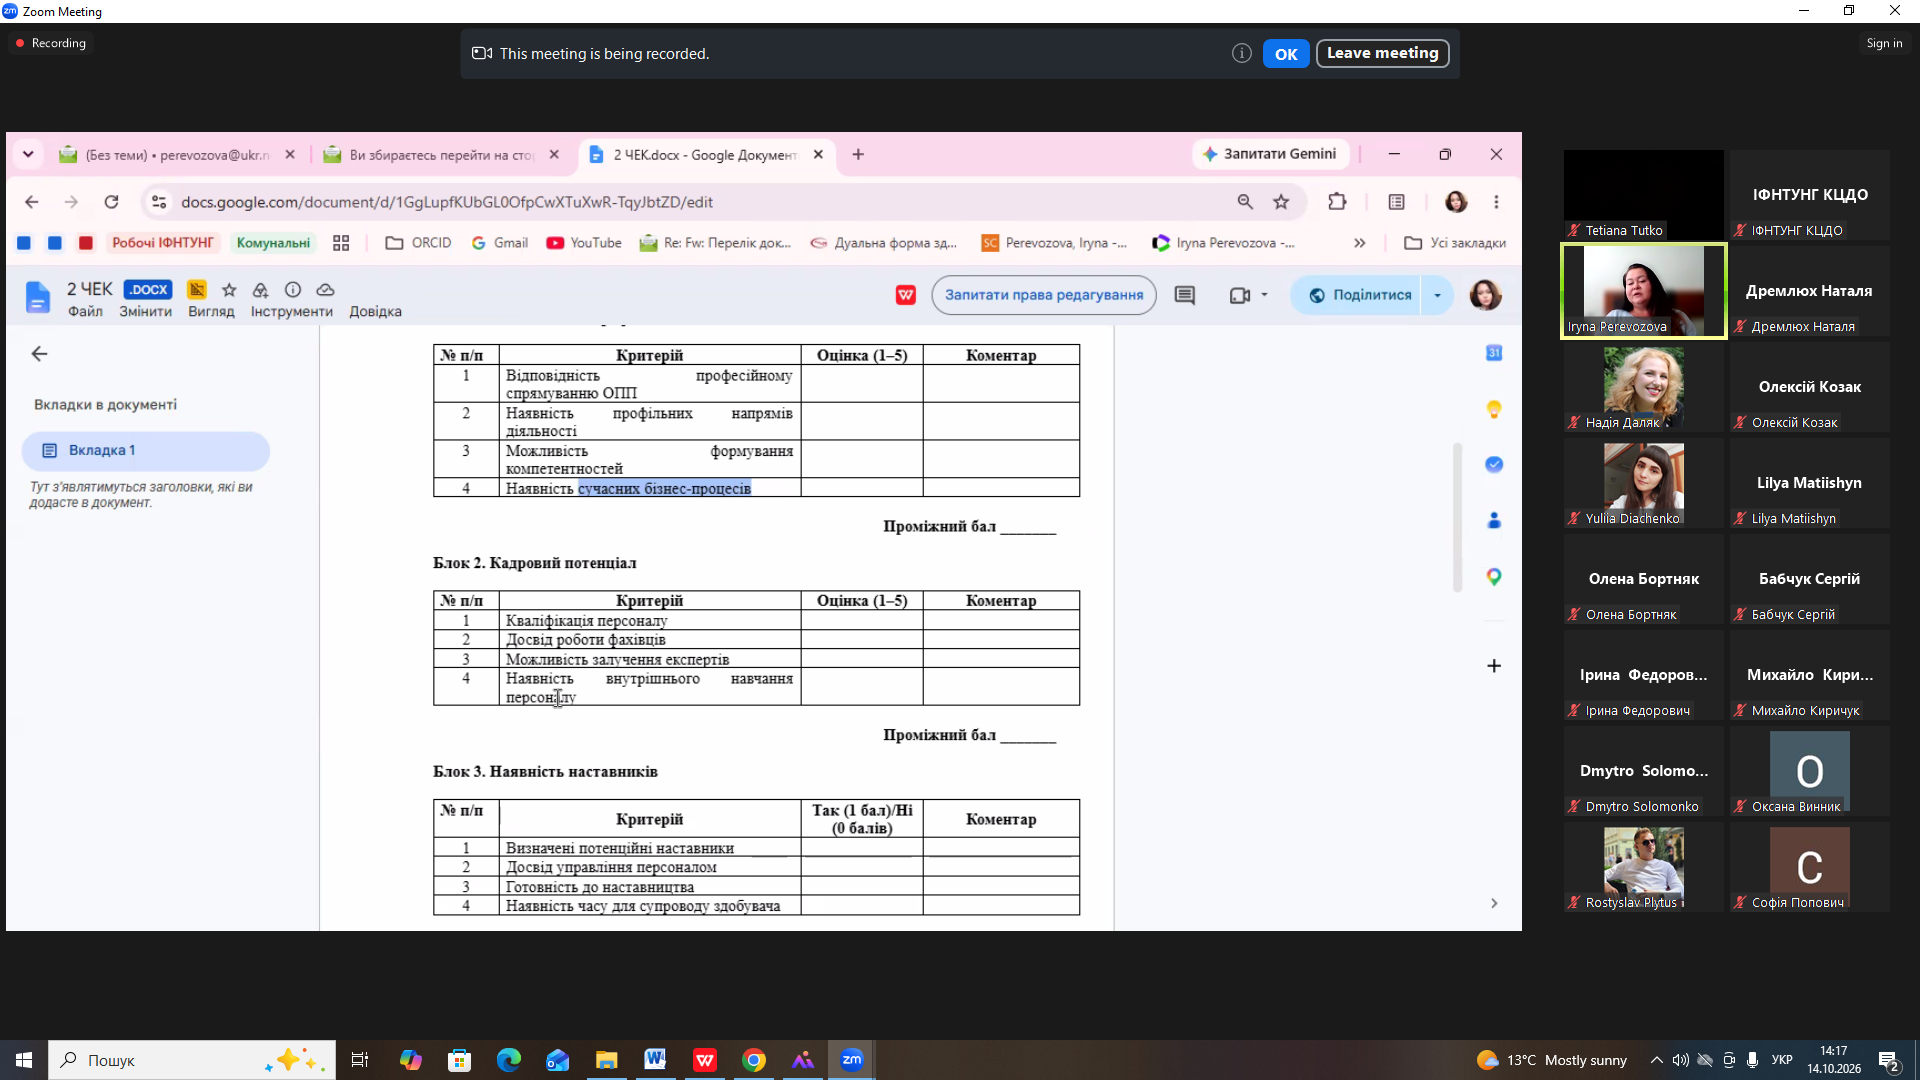Viewport: 1920px width, 1080px height.
Task: Open Google Tasks side panel icon
Action: tap(1494, 465)
